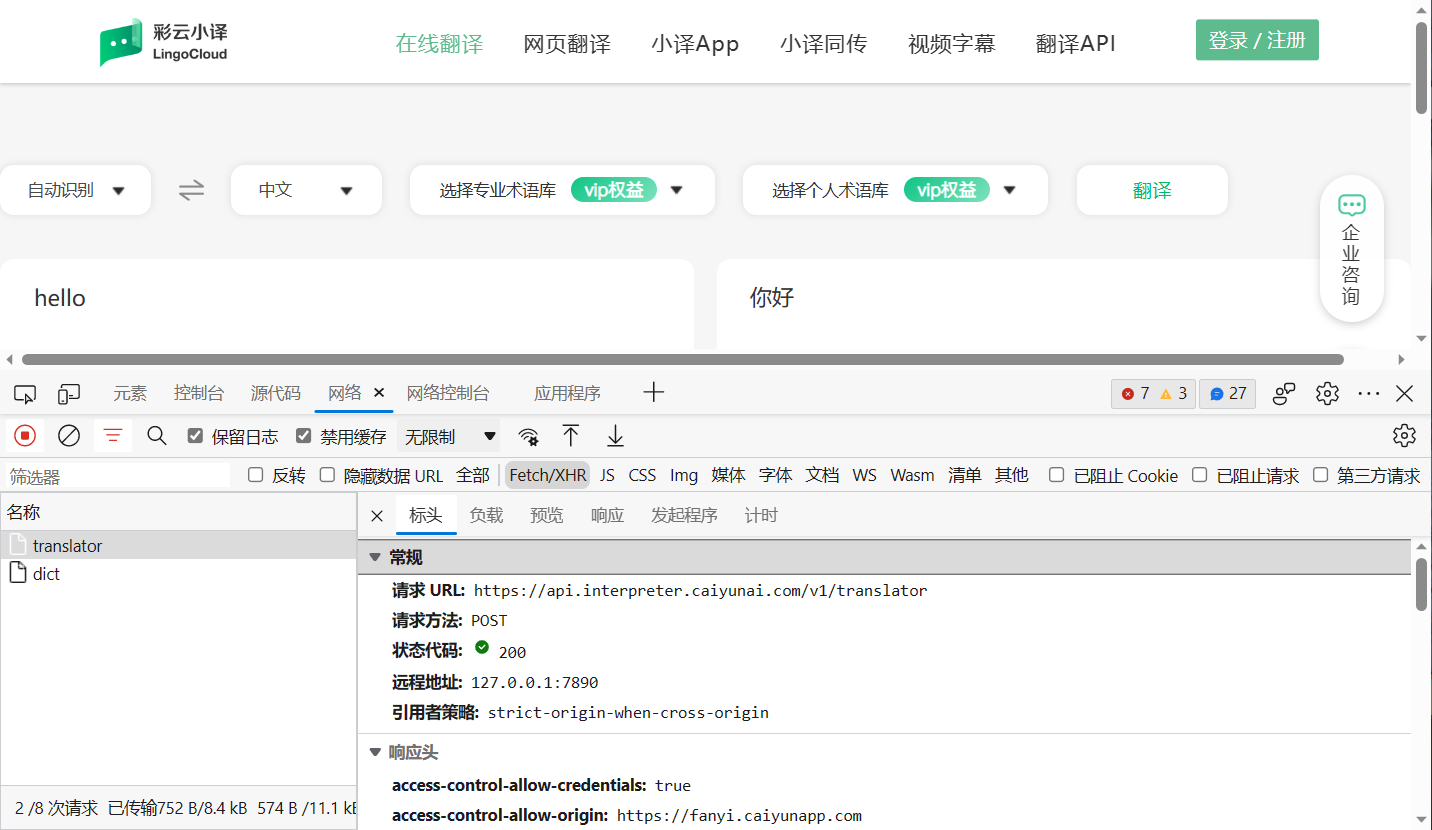Switch to the 控制台 tab

tap(199, 393)
